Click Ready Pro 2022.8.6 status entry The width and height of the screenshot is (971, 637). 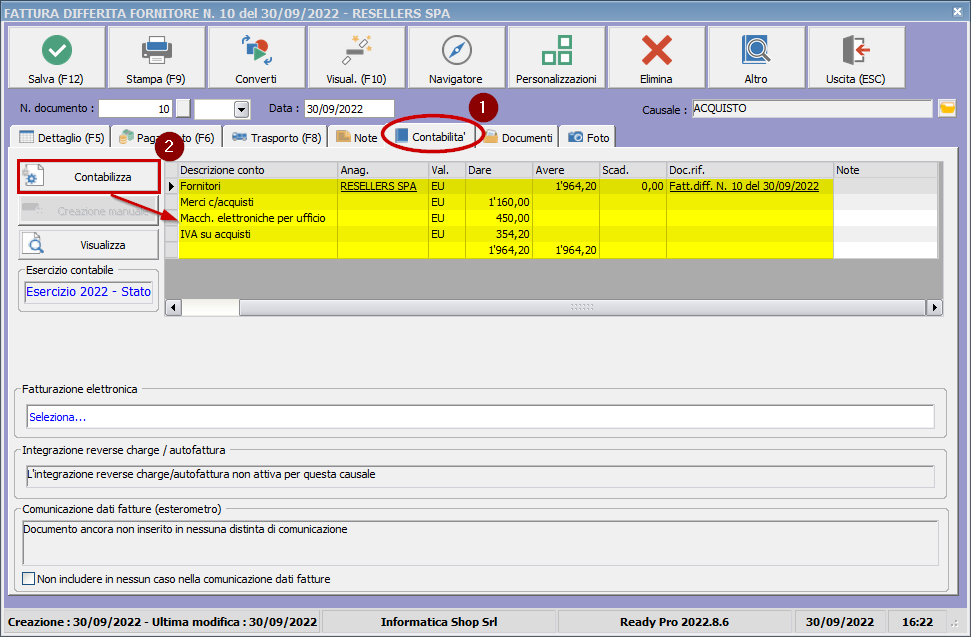[674, 622]
